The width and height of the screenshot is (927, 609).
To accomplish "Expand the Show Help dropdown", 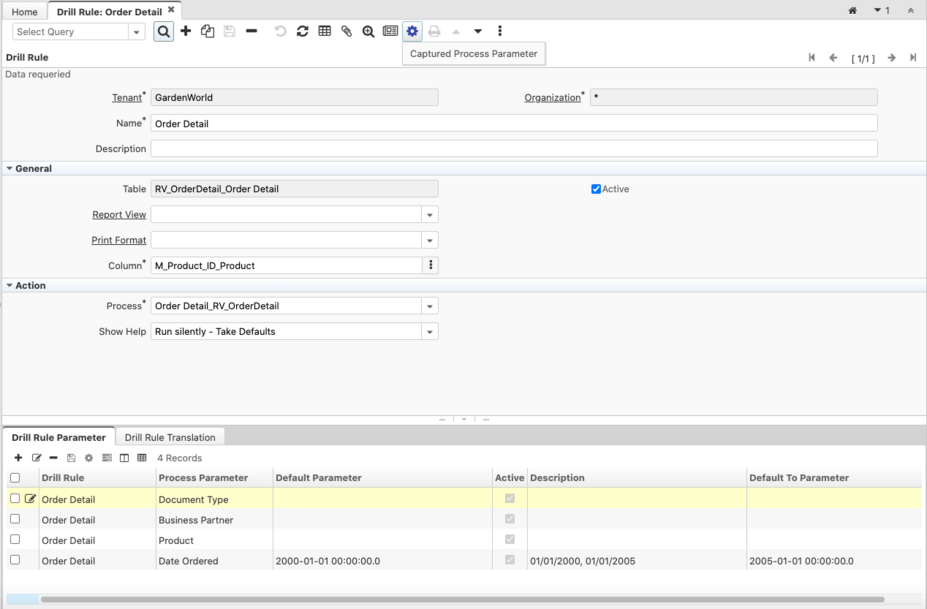I will (x=429, y=332).
